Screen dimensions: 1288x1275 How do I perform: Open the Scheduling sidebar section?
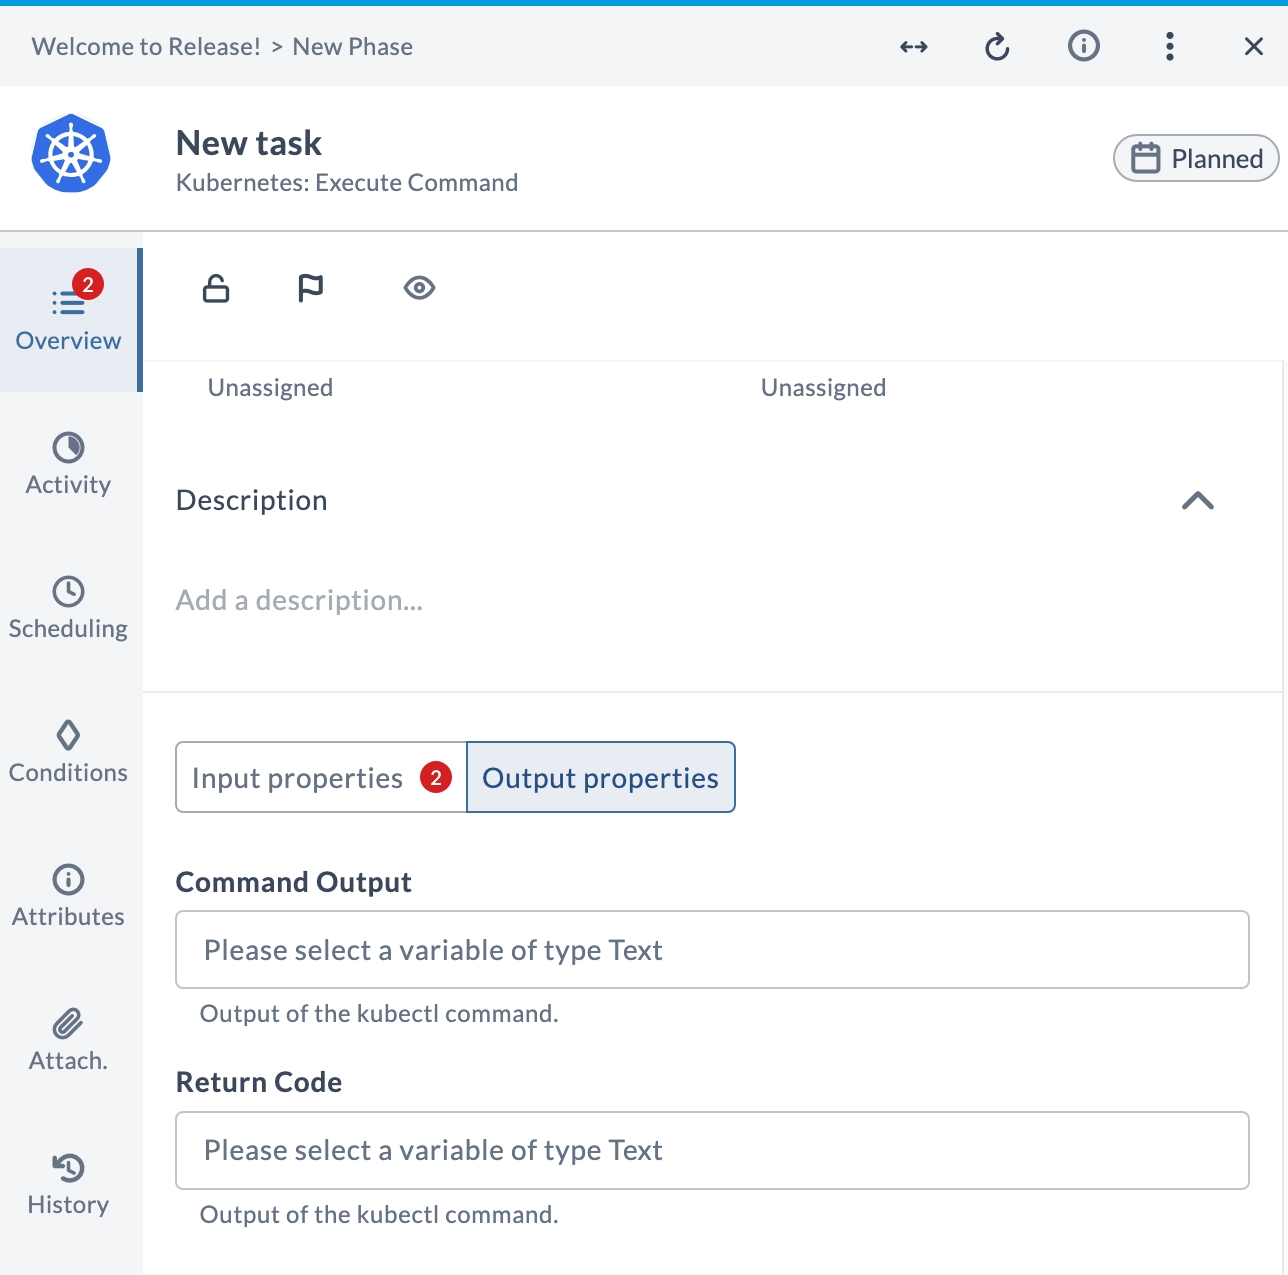pyautogui.click(x=68, y=608)
